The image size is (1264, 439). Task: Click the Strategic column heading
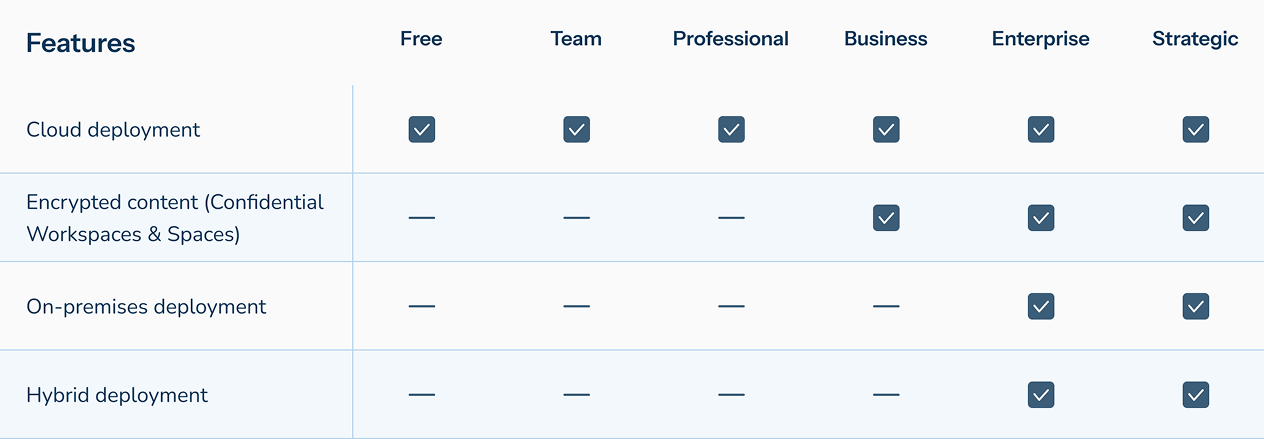click(1195, 39)
